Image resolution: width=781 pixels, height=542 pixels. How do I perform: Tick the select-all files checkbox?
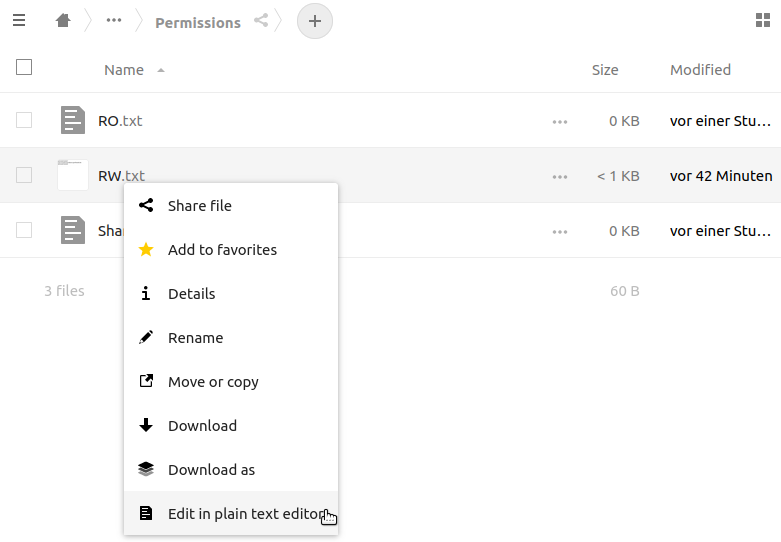pos(24,68)
